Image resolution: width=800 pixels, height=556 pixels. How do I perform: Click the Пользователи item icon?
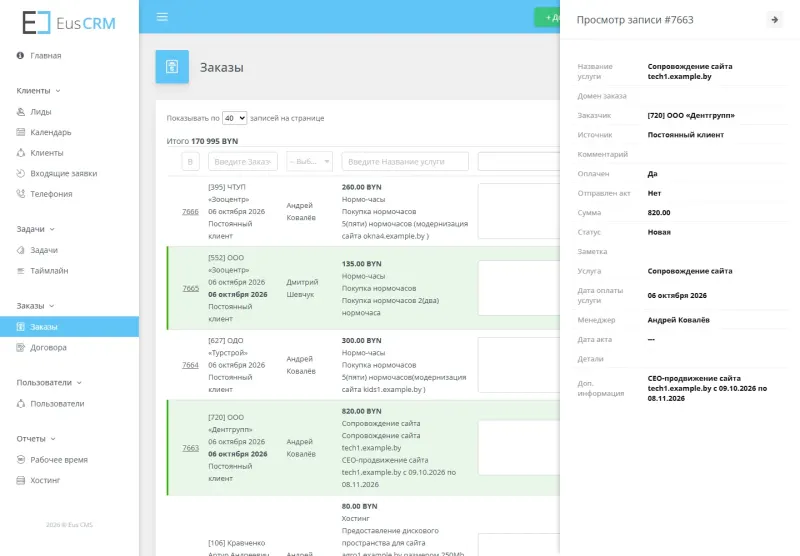(20, 403)
